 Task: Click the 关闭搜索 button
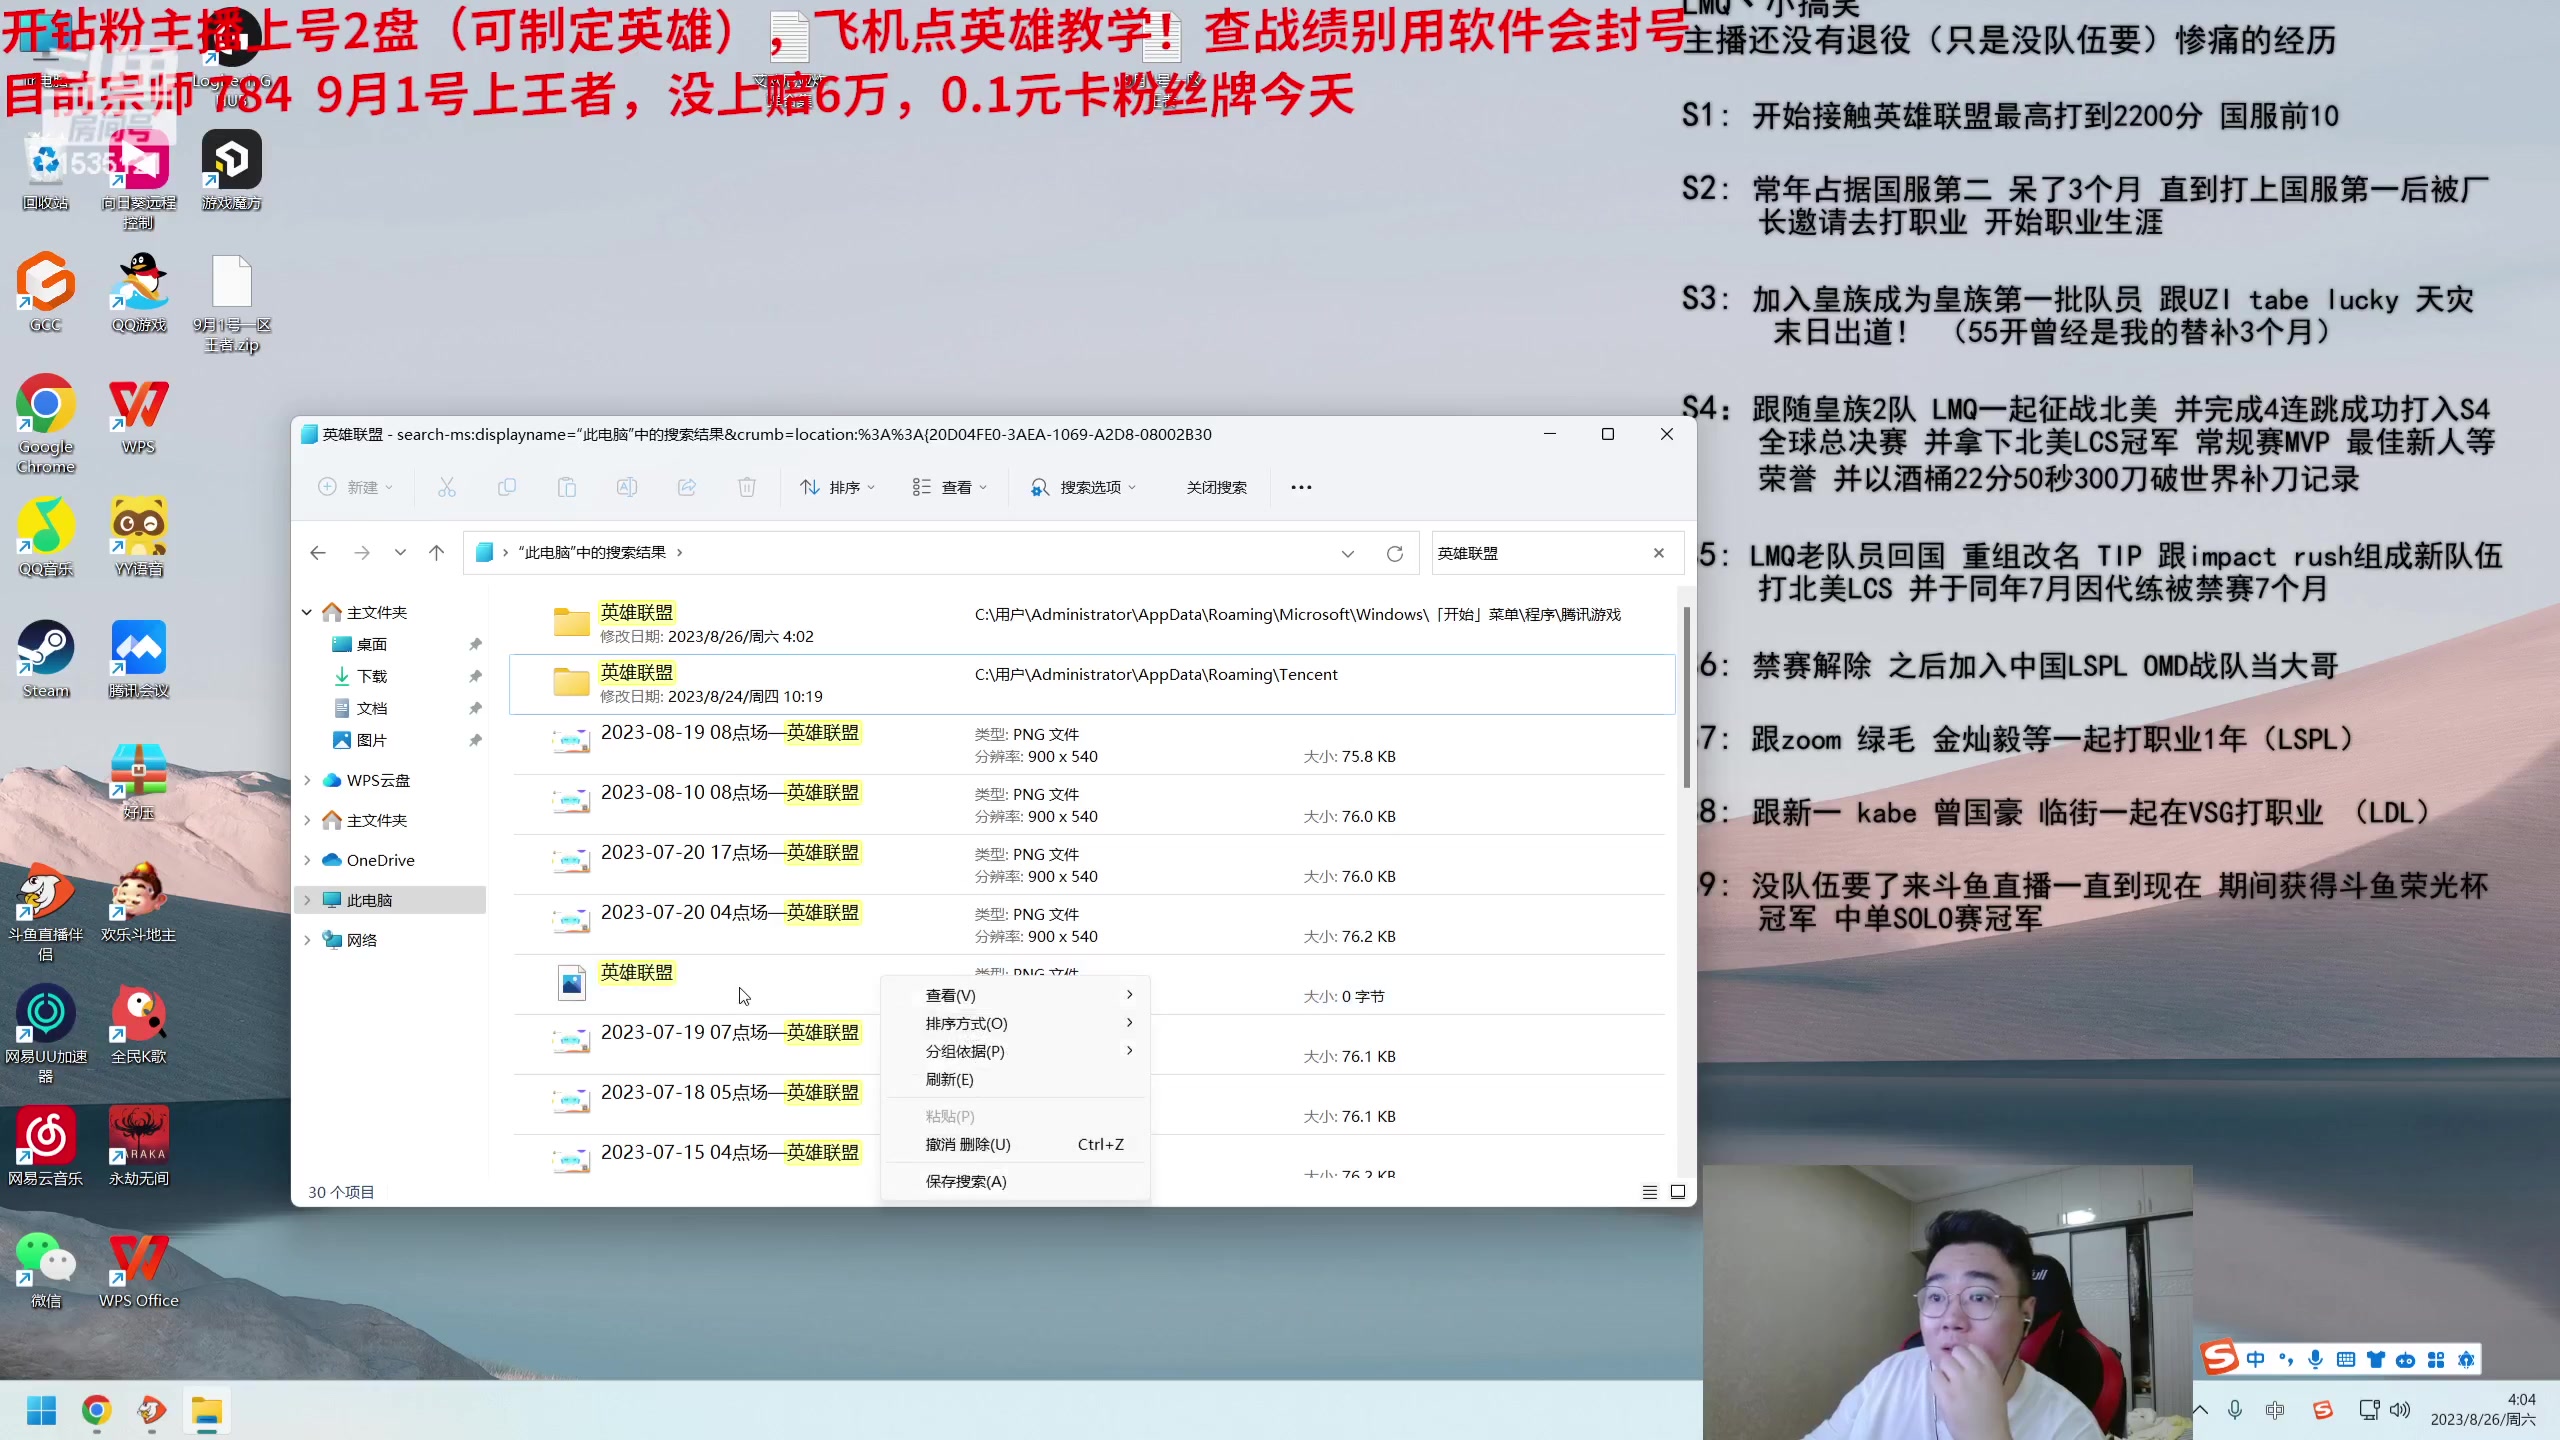(x=1216, y=487)
